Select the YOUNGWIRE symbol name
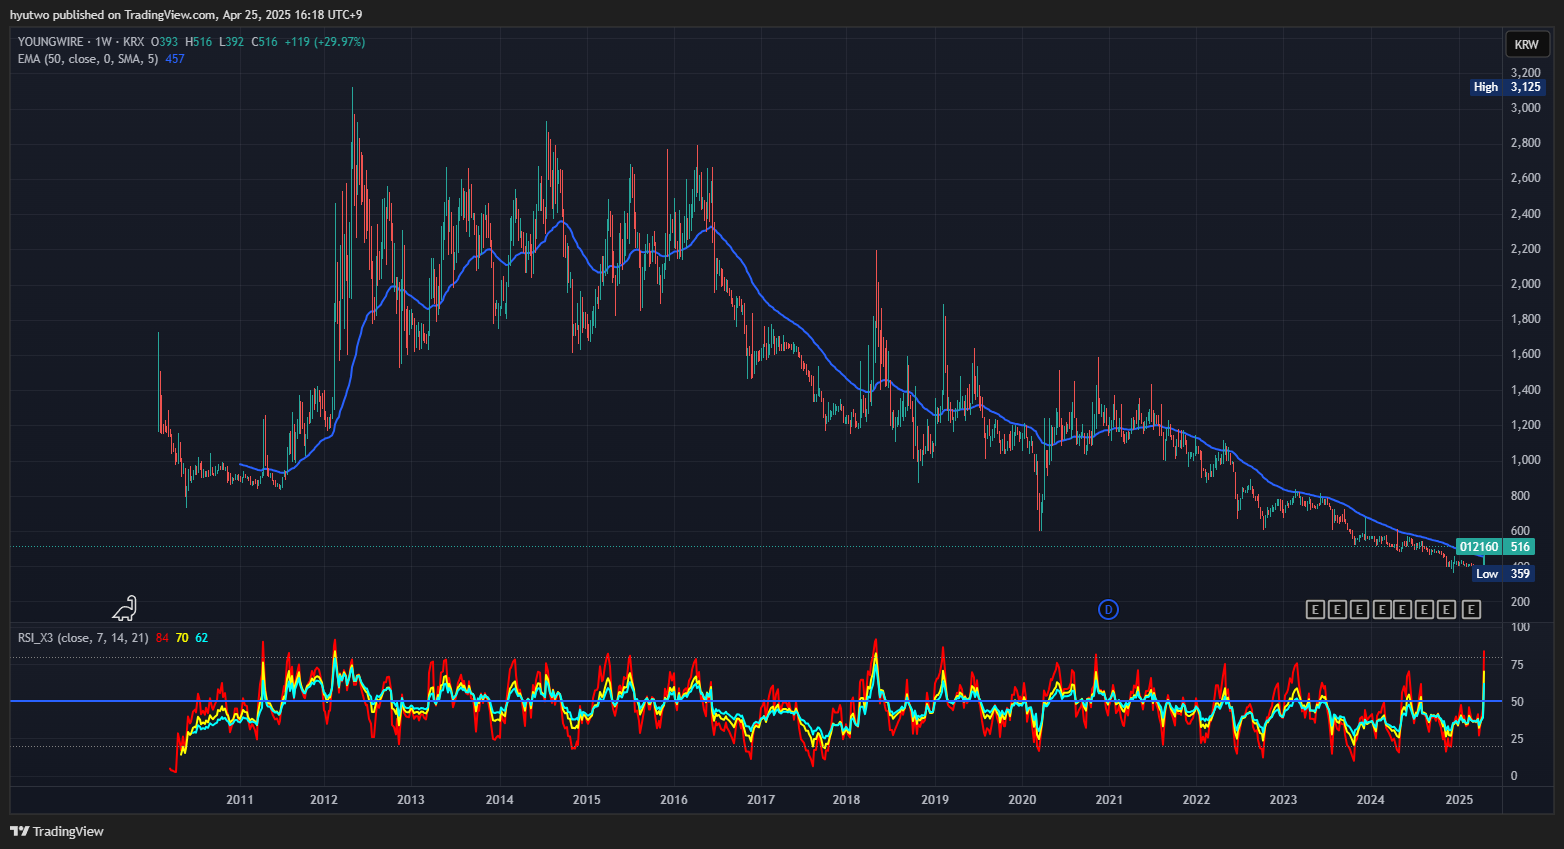 pyautogui.click(x=51, y=42)
